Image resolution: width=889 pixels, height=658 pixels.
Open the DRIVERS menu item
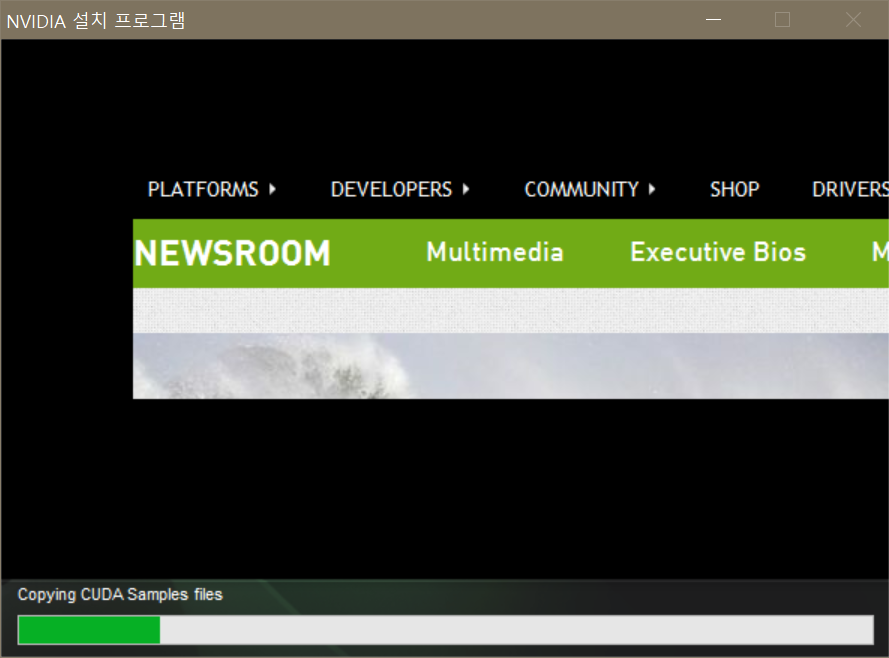850,189
